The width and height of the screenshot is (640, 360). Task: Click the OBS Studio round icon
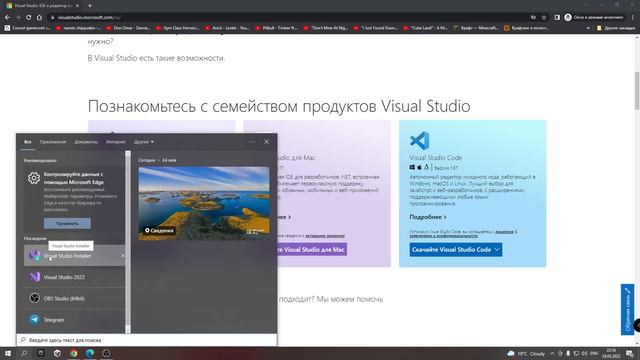35,298
